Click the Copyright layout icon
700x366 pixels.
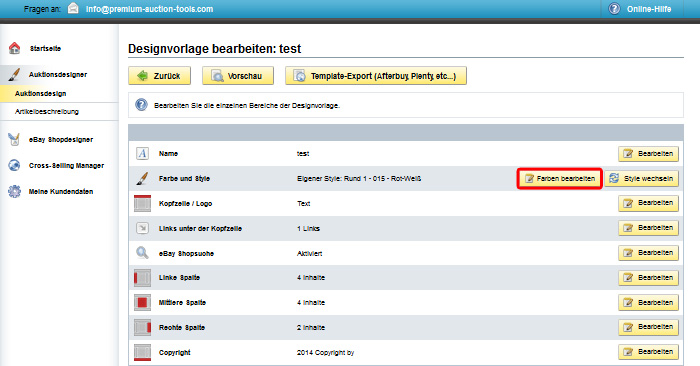(x=142, y=353)
